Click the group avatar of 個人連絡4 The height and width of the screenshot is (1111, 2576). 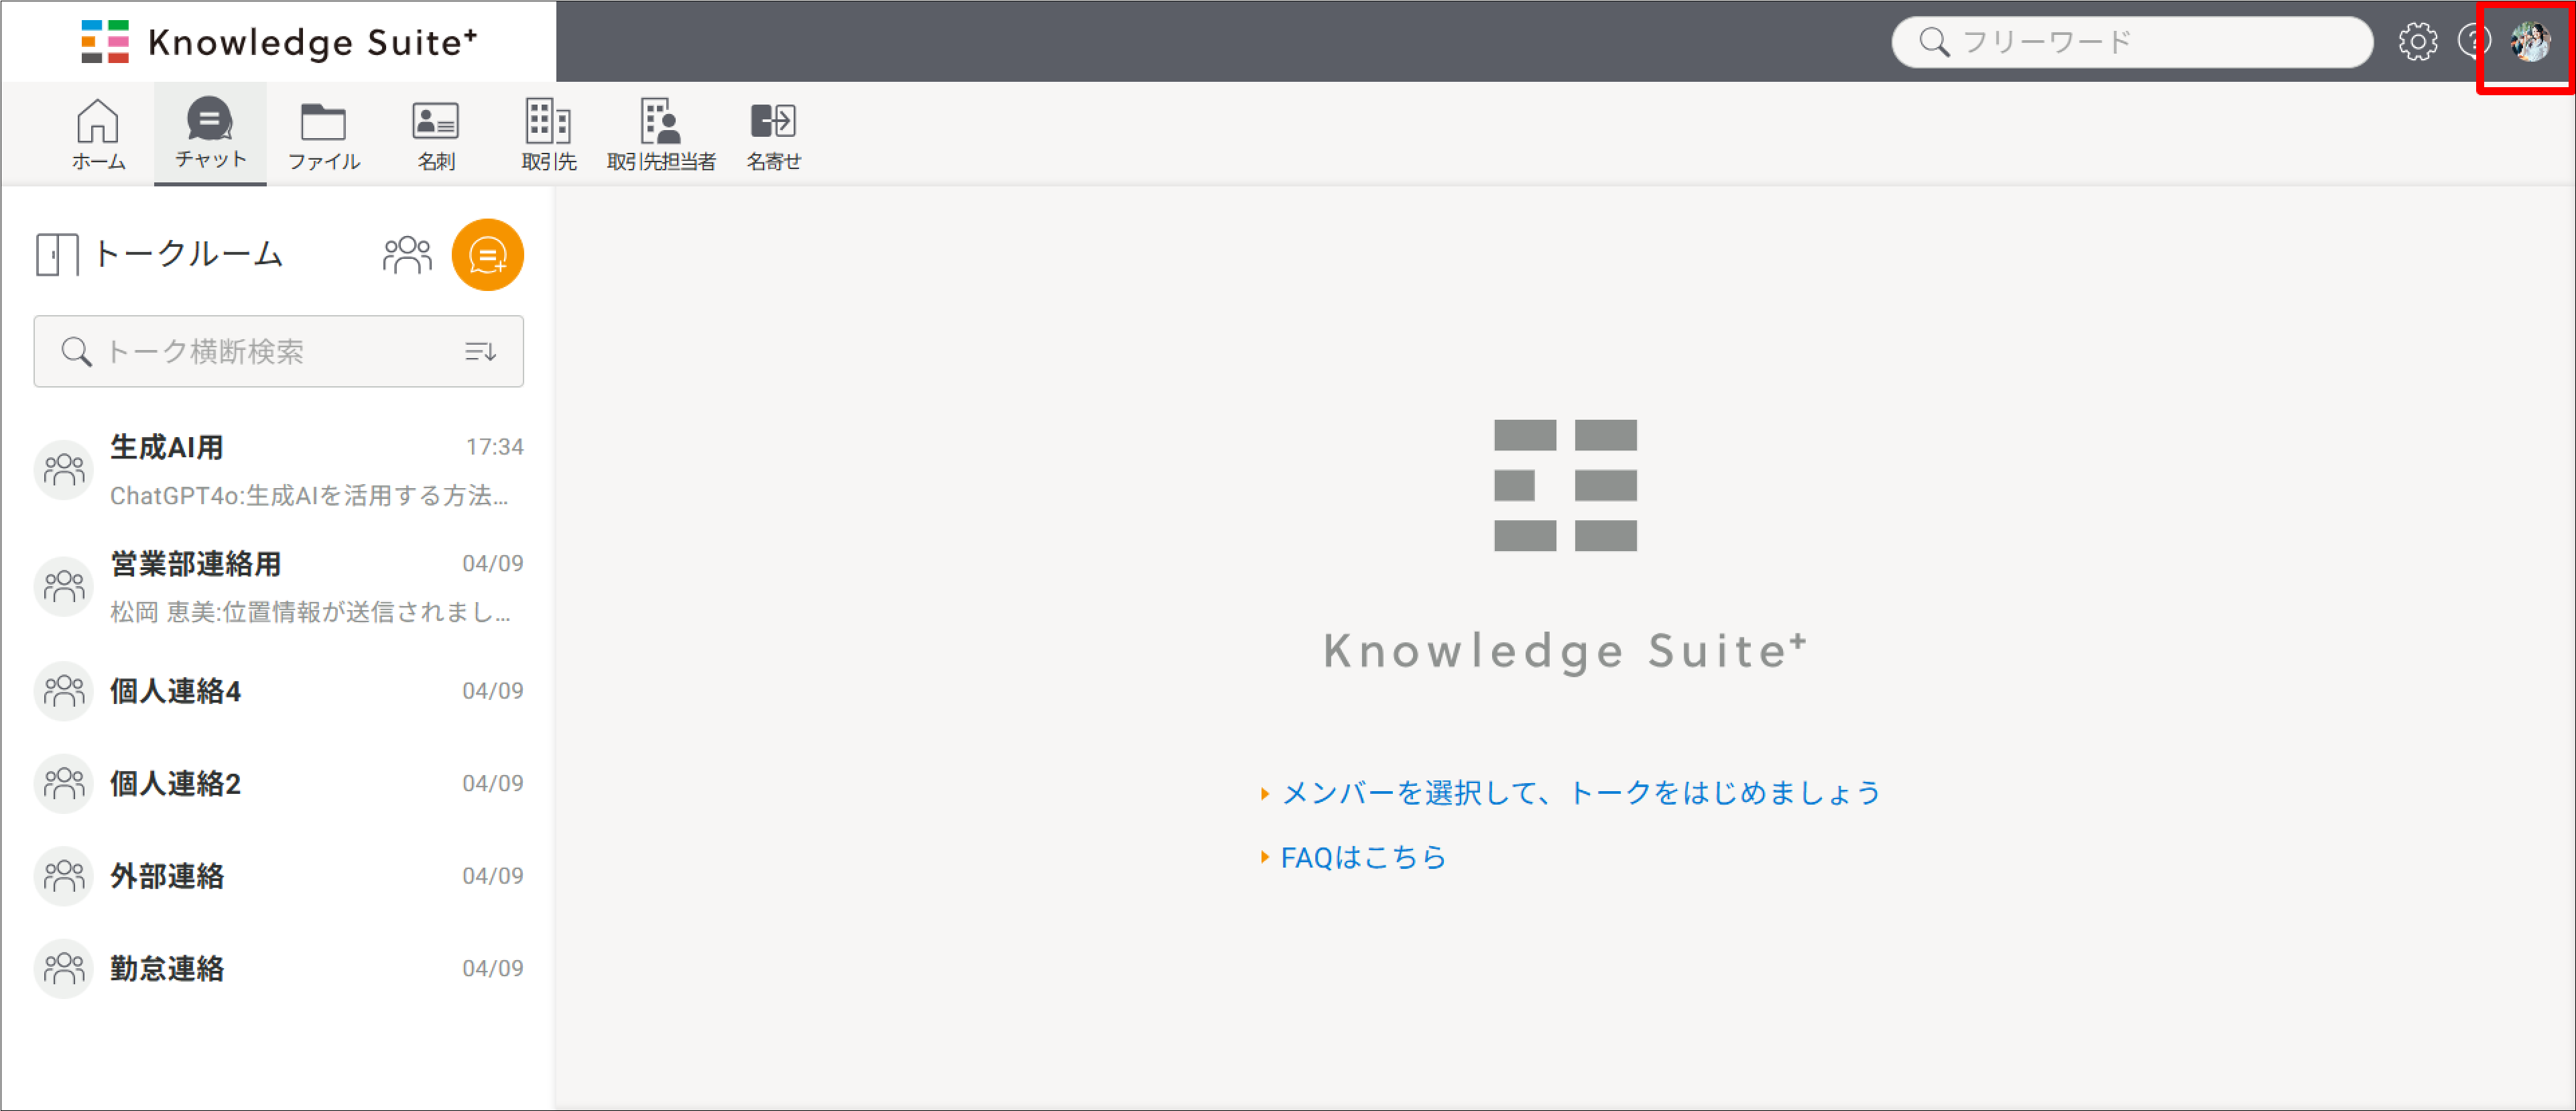(x=64, y=691)
